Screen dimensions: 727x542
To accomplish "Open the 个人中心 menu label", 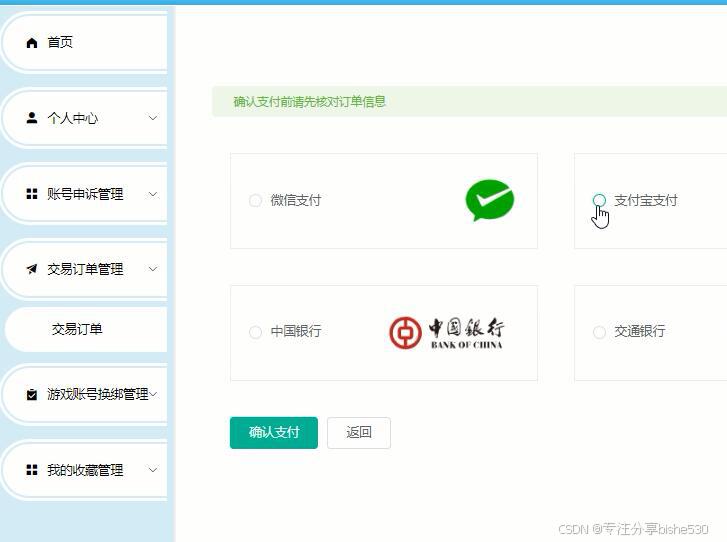I will (x=72, y=118).
